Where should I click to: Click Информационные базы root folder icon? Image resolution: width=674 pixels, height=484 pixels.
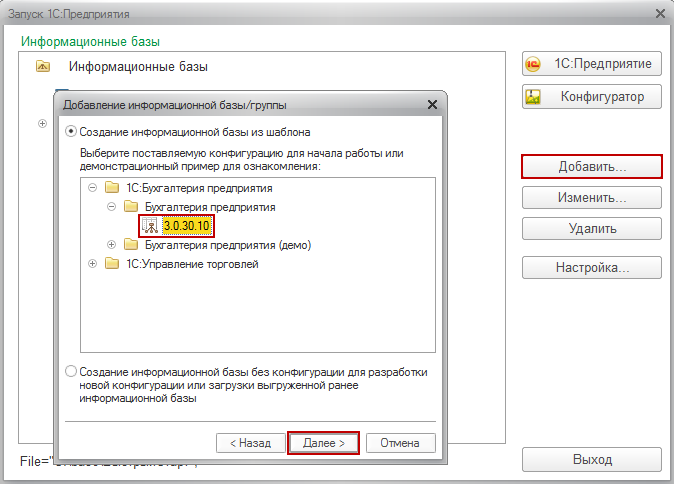[x=43, y=67]
